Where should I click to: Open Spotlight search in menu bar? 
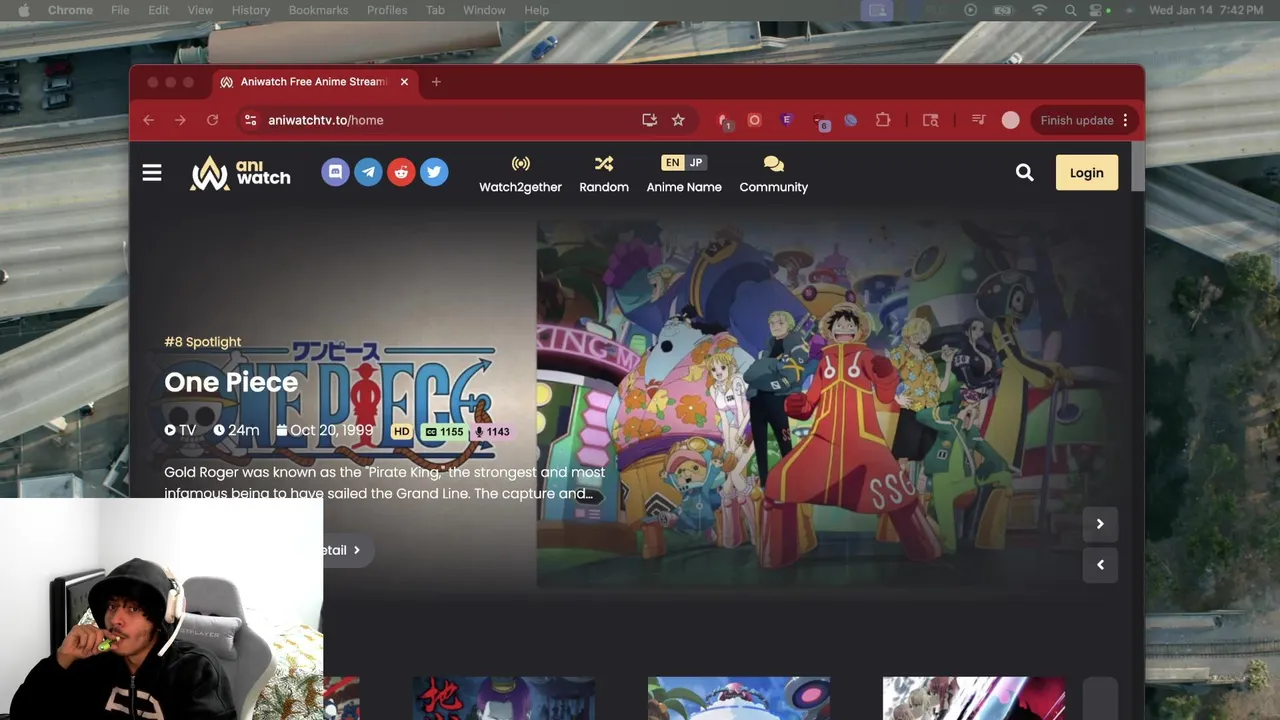tap(1070, 10)
